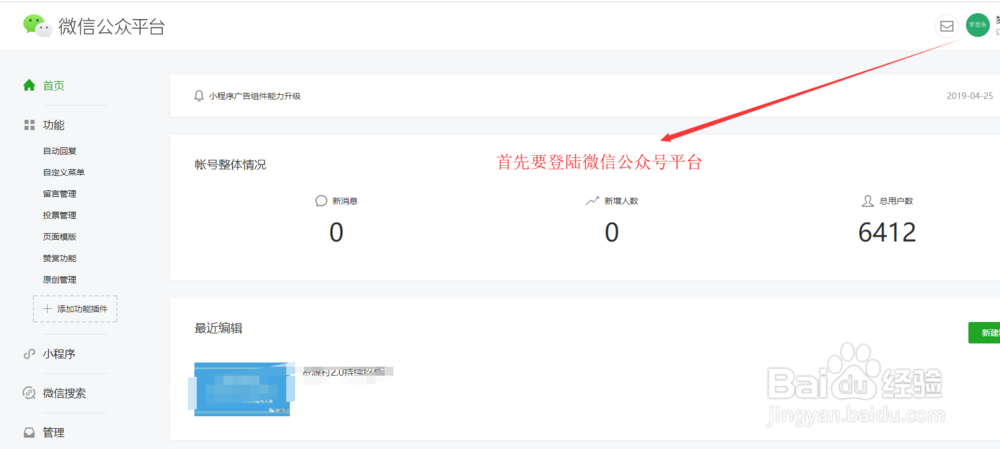Image resolution: width=1000 pixels, height=449 pixels.
Task: Open the 小程序 sidebar section
Action: tap(59, 354)
